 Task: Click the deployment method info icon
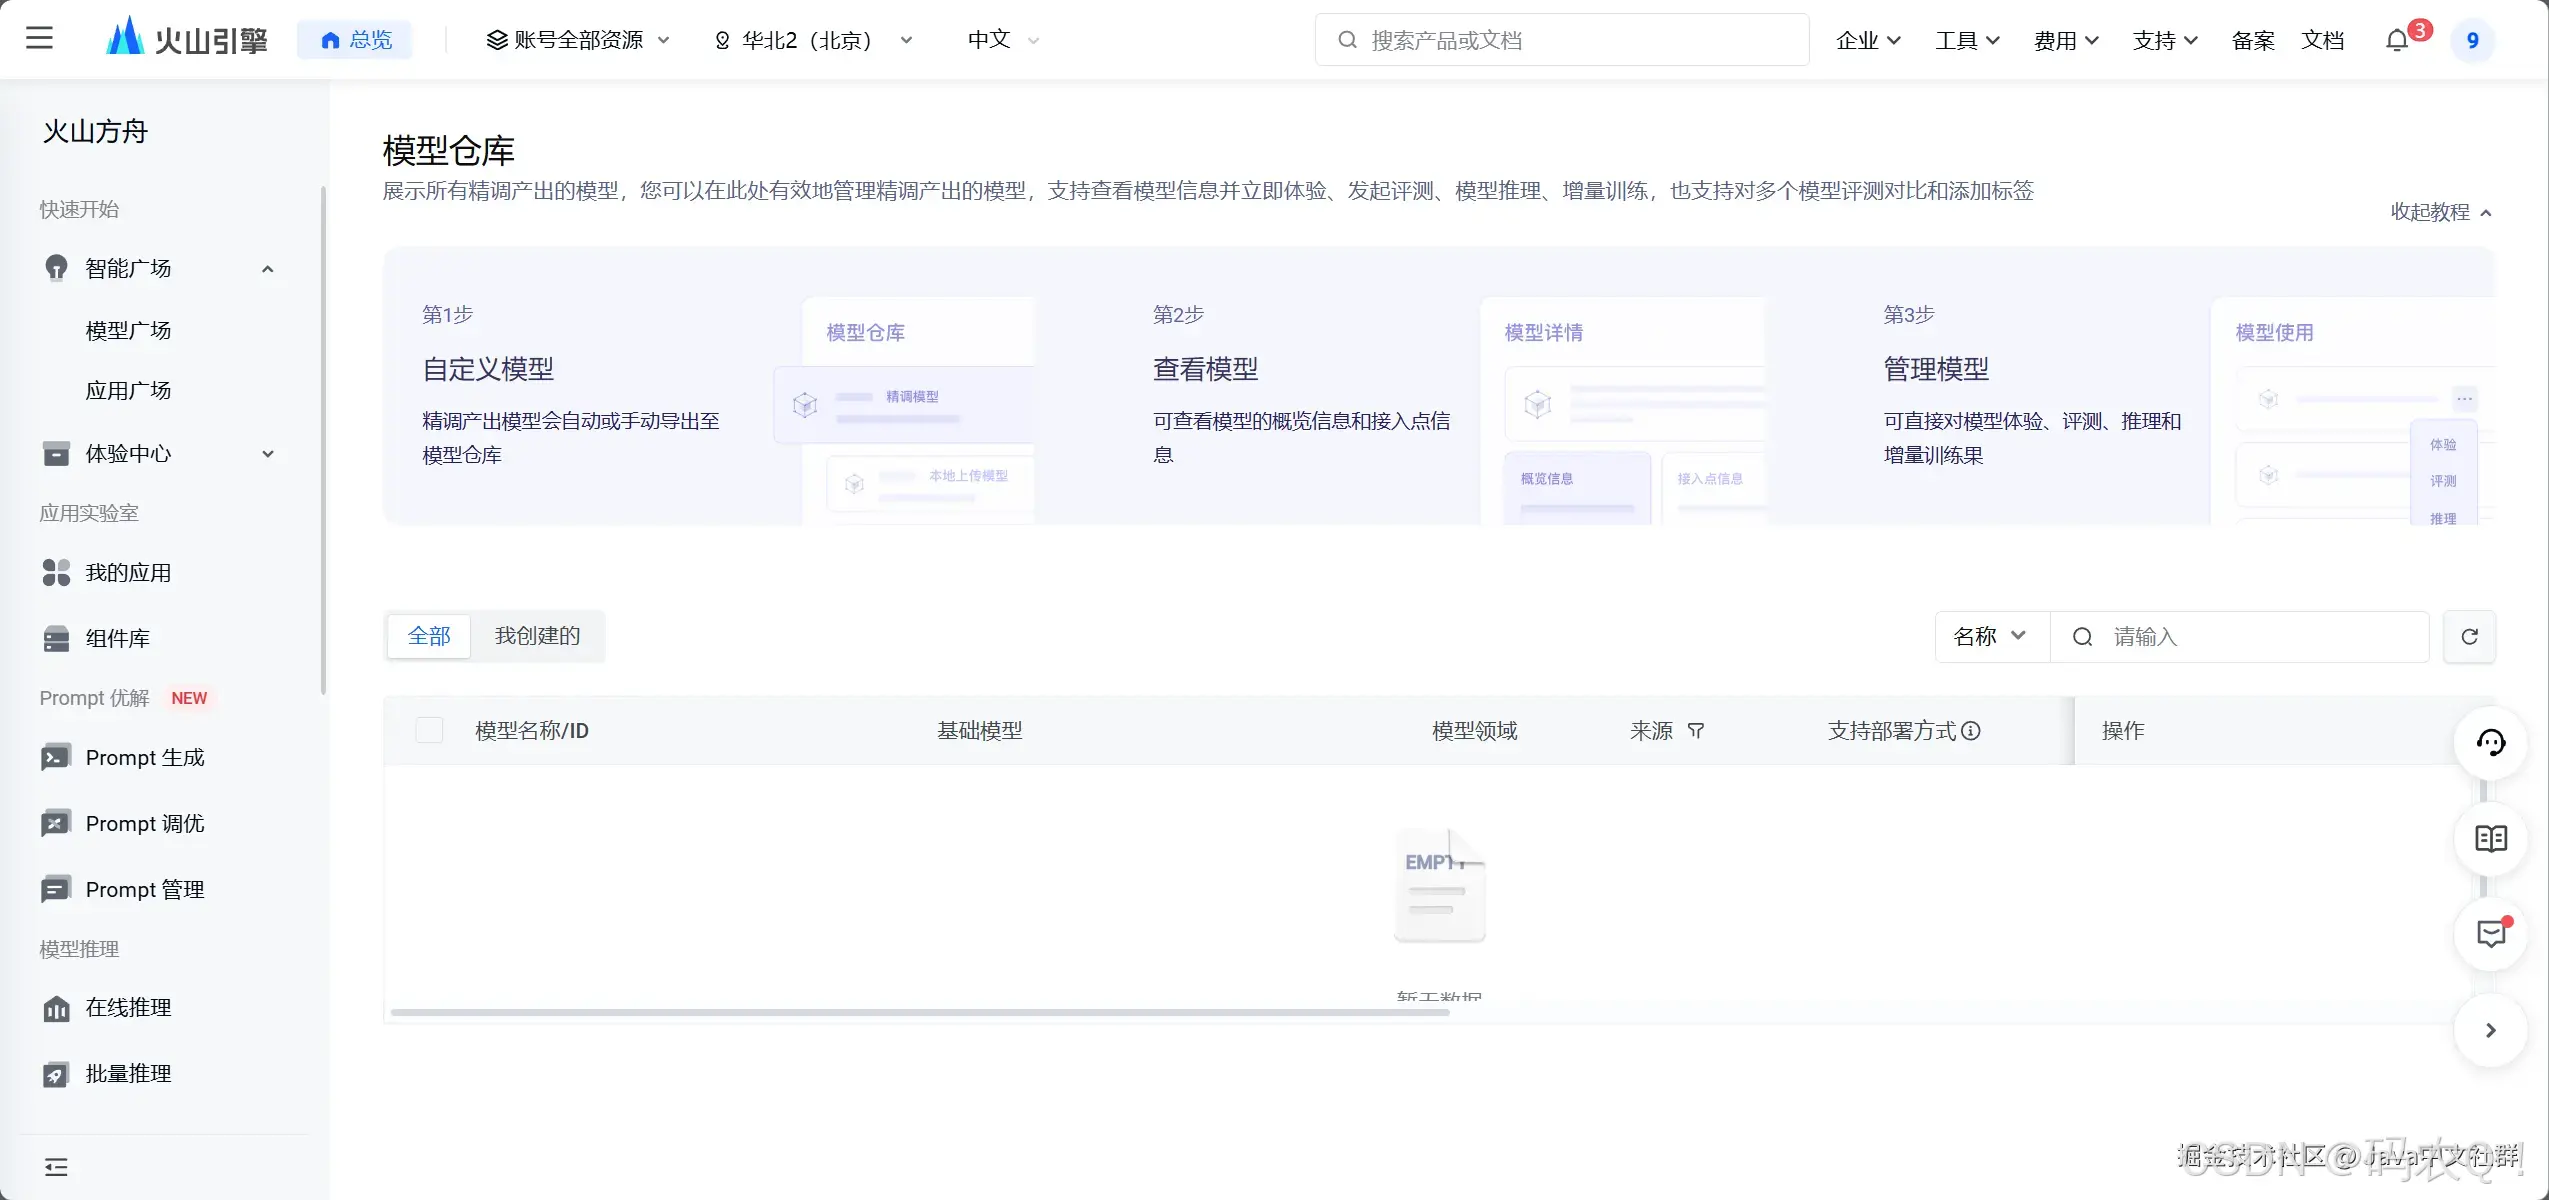[1971, 731]
